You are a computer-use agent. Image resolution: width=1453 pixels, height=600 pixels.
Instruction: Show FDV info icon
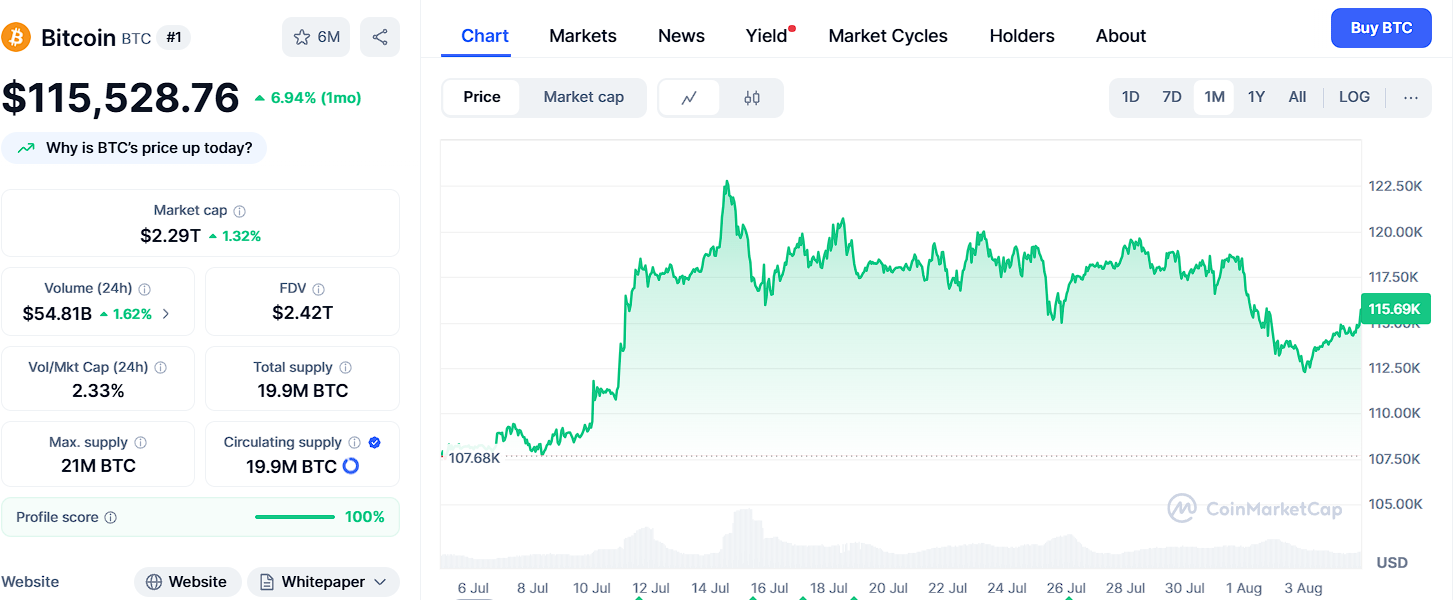pos(318,289)
